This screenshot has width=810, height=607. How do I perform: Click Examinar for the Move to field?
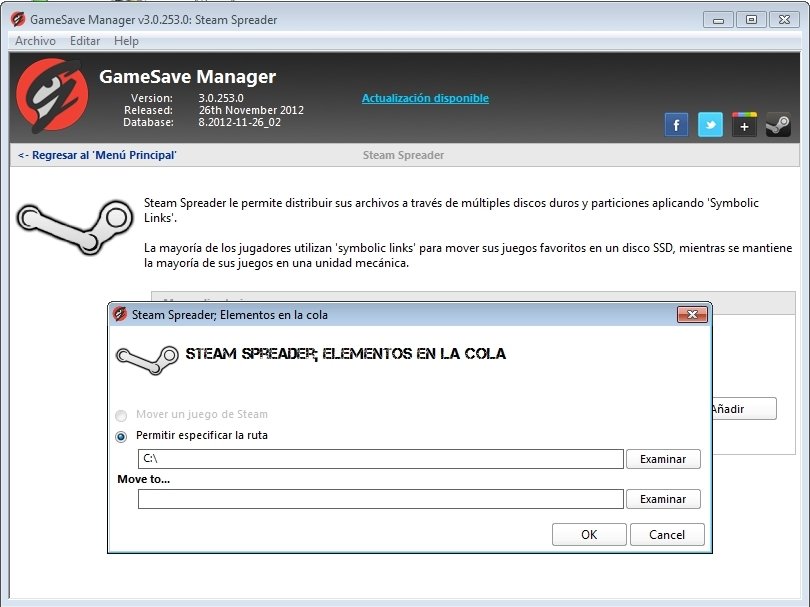[x=663, y=499]
